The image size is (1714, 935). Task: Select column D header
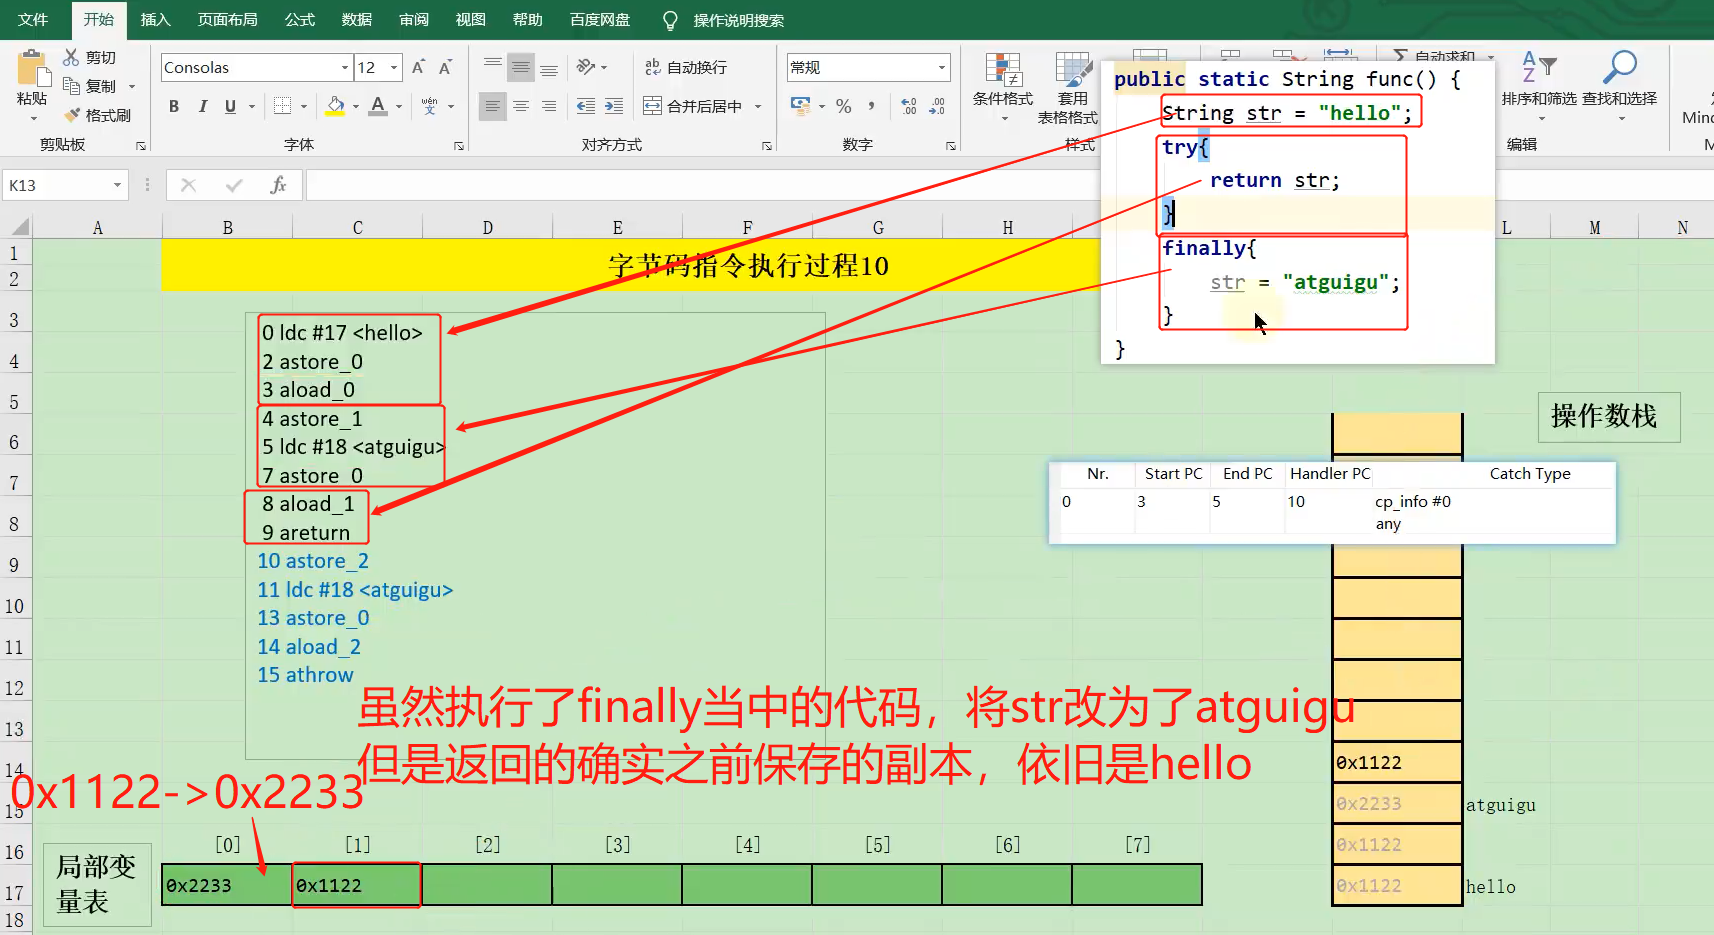tap(487, 227)
